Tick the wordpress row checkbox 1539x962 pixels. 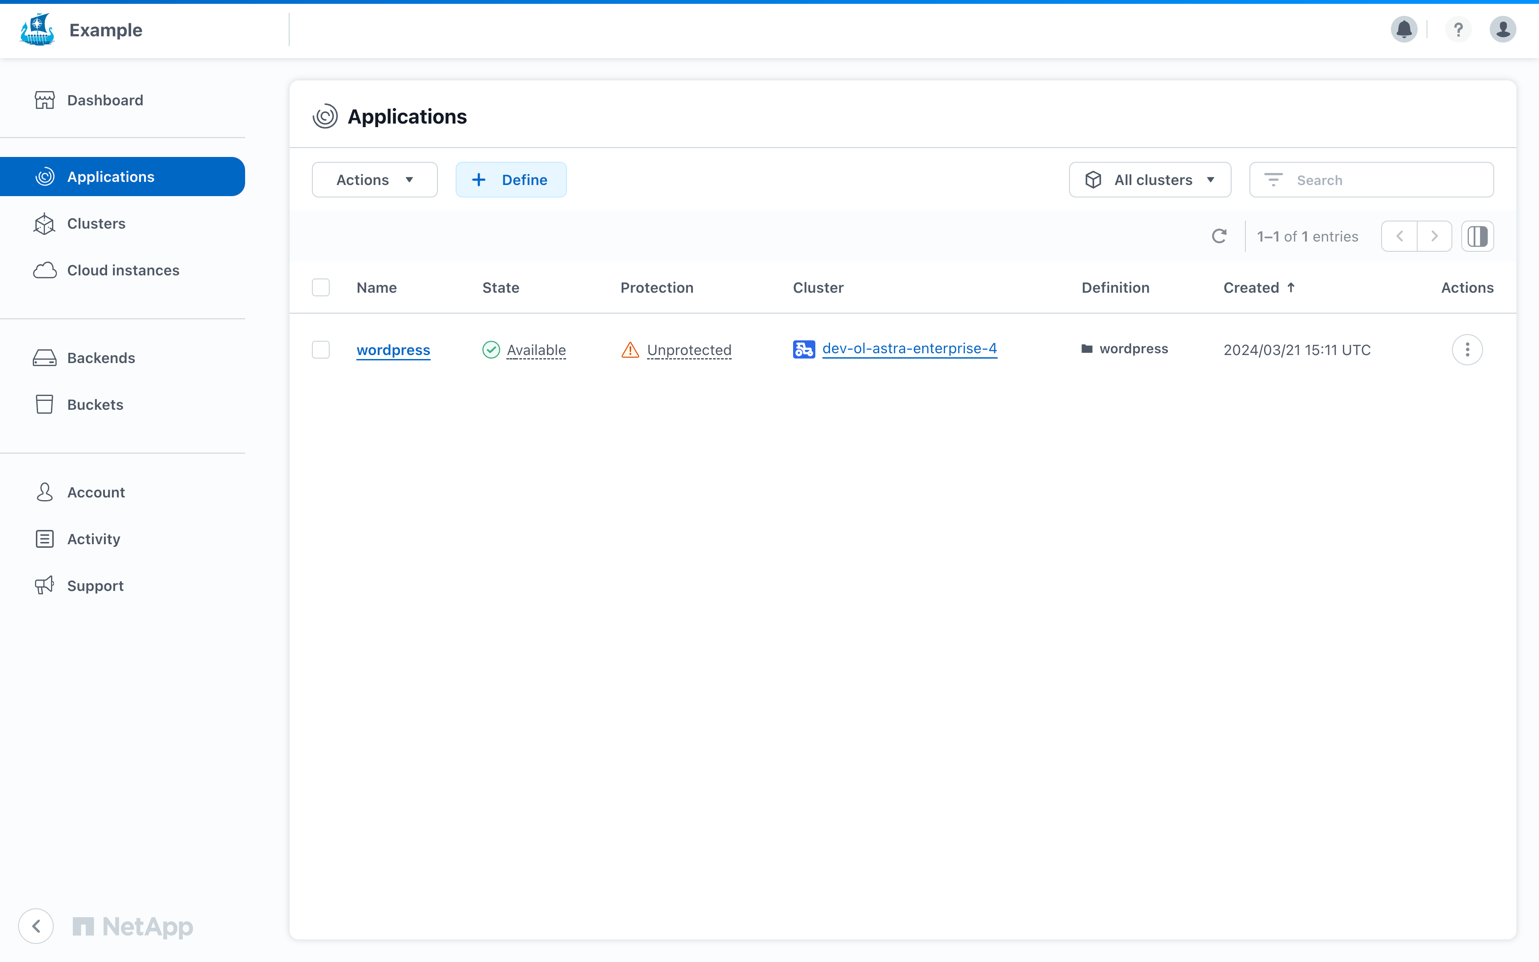click(321, 350)
